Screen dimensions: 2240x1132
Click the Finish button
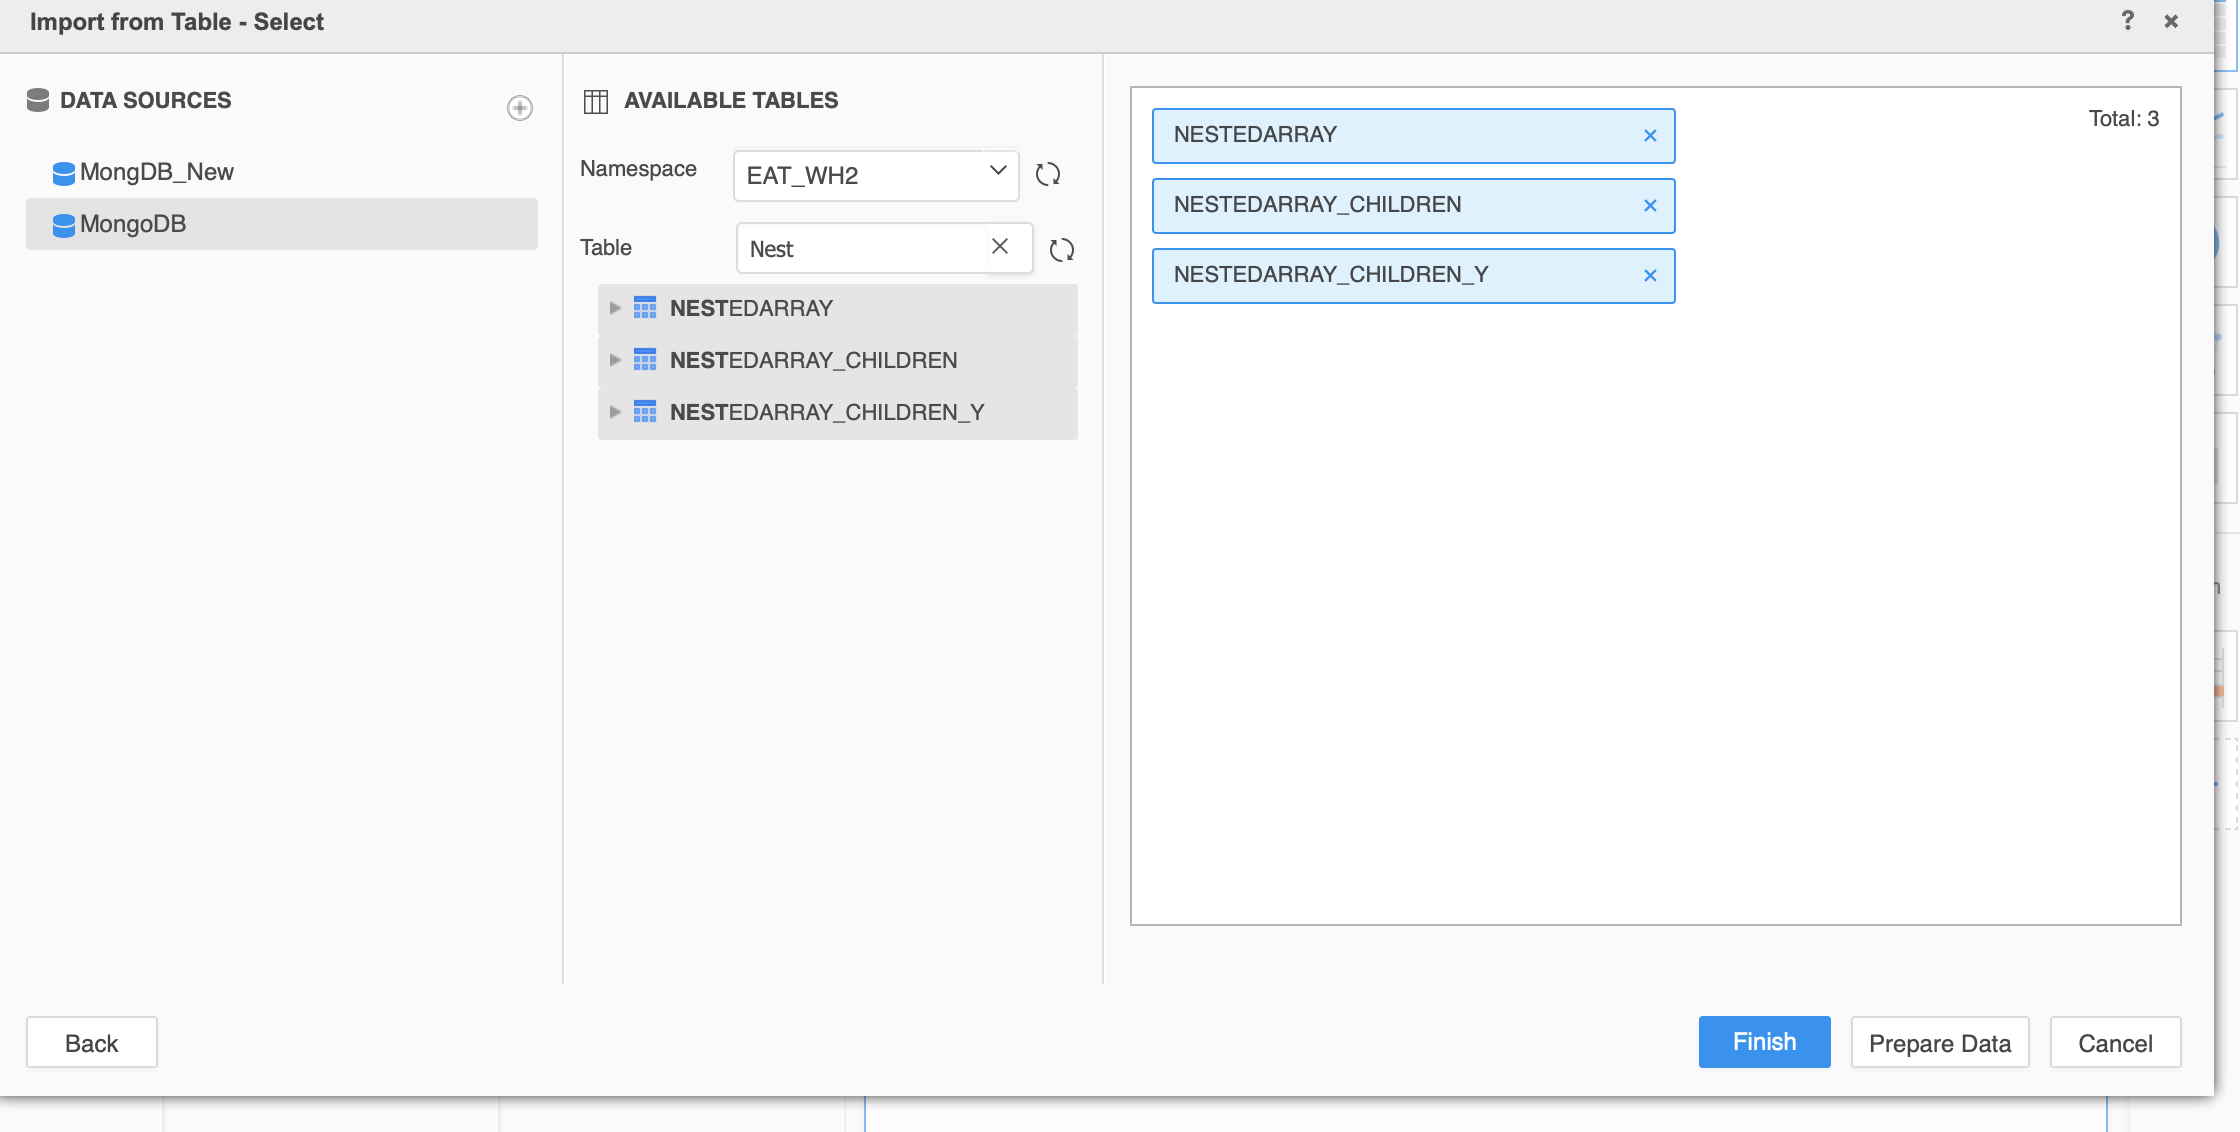tap(1764, 1042)
